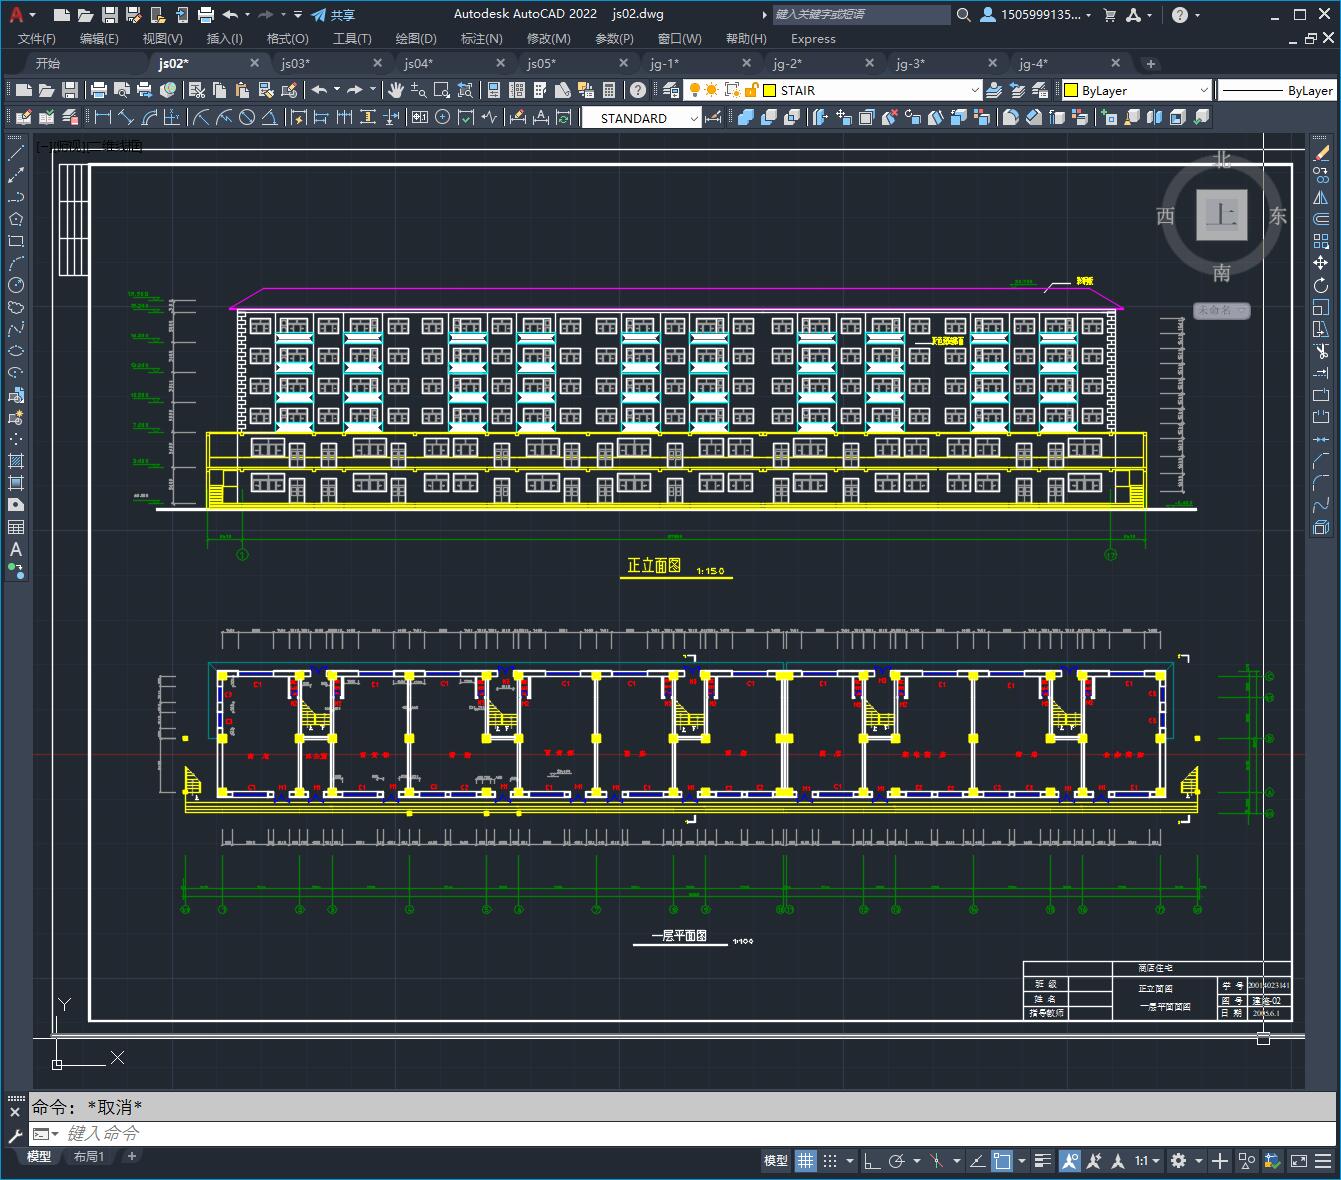Click the Undo arrow in quick access toolbar

click(x=230, y=15)
